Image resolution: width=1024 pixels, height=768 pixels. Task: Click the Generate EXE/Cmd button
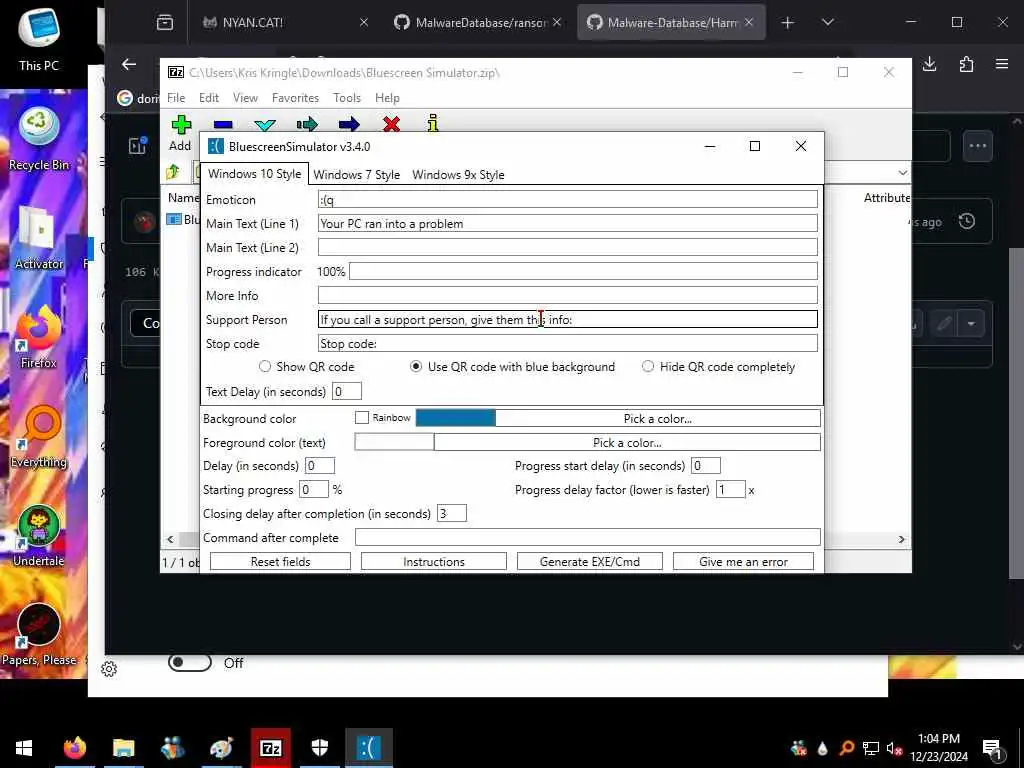(x=590, y=562)
